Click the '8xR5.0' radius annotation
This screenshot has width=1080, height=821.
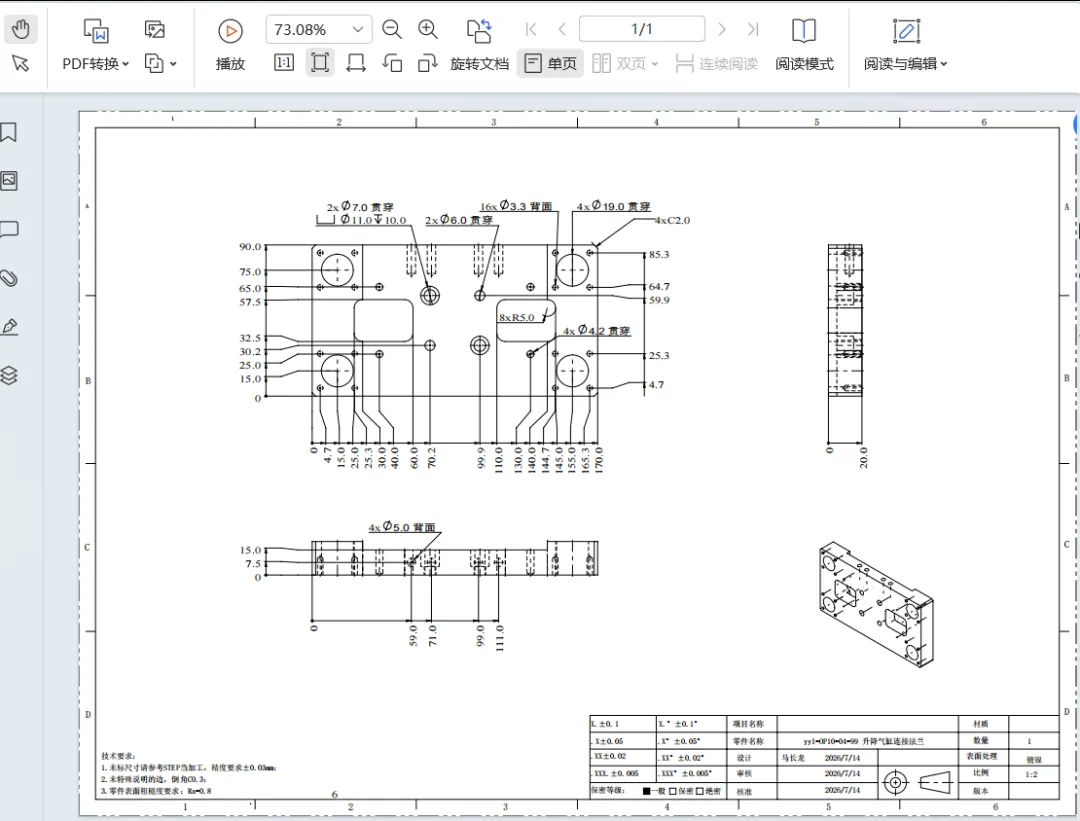pos(517,318)
